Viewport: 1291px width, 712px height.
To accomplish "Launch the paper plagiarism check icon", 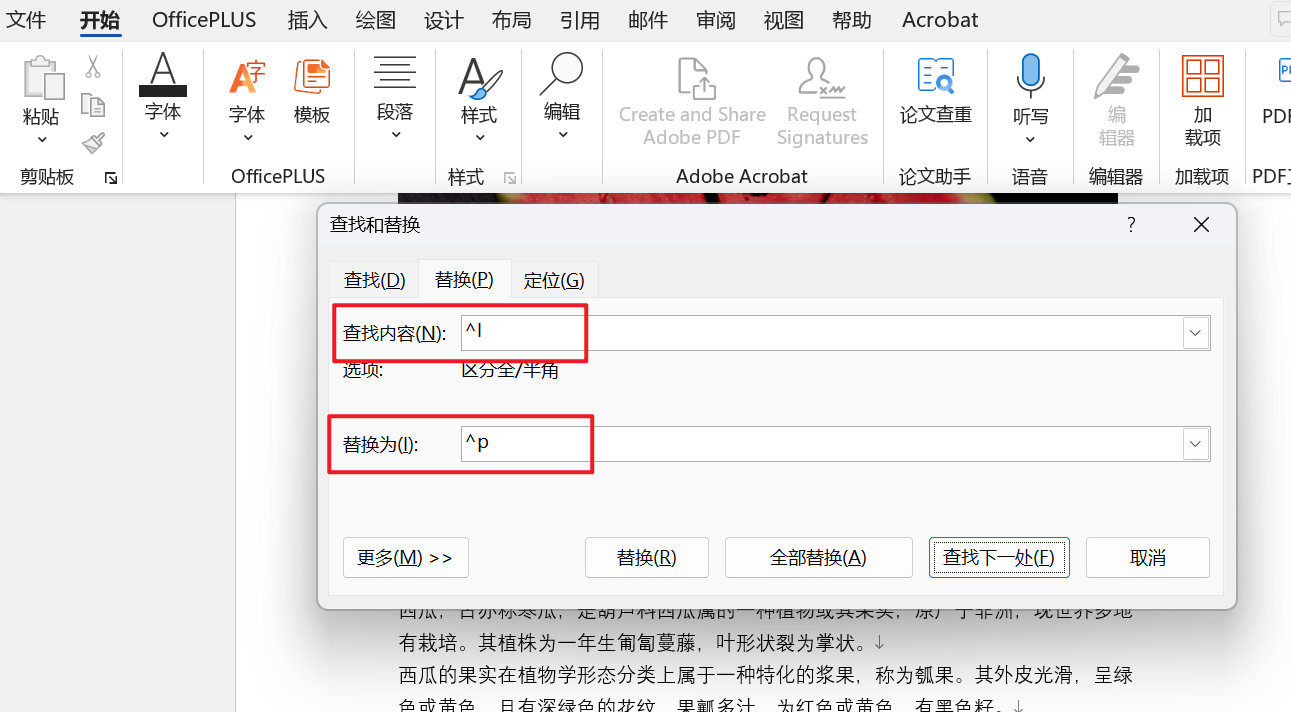I will coord(936,77).
